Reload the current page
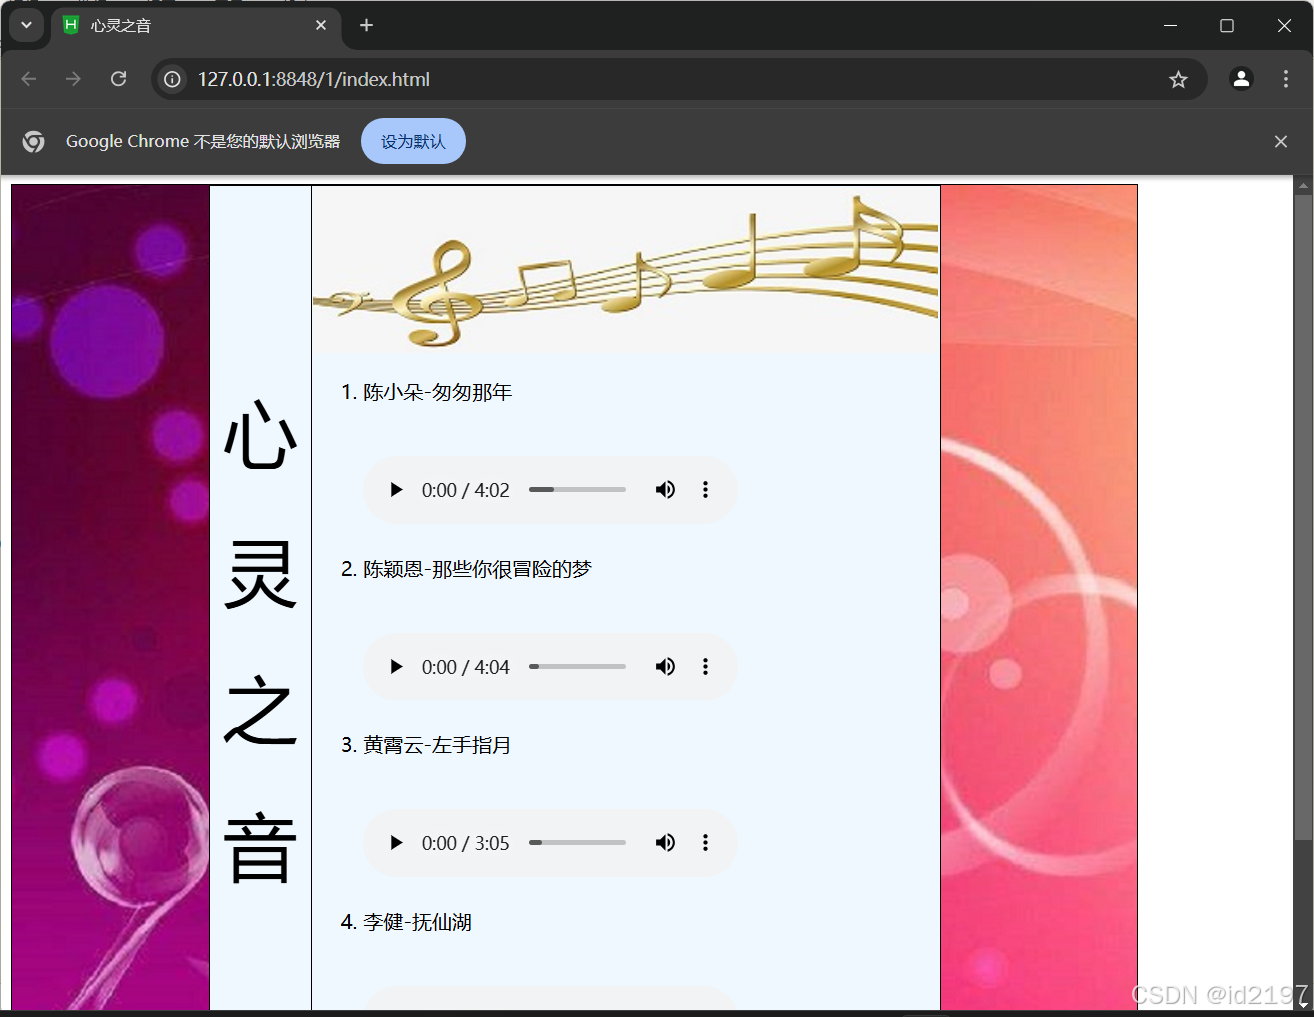The width and height of the screenshot is (1314, 1017). point(118,79)
